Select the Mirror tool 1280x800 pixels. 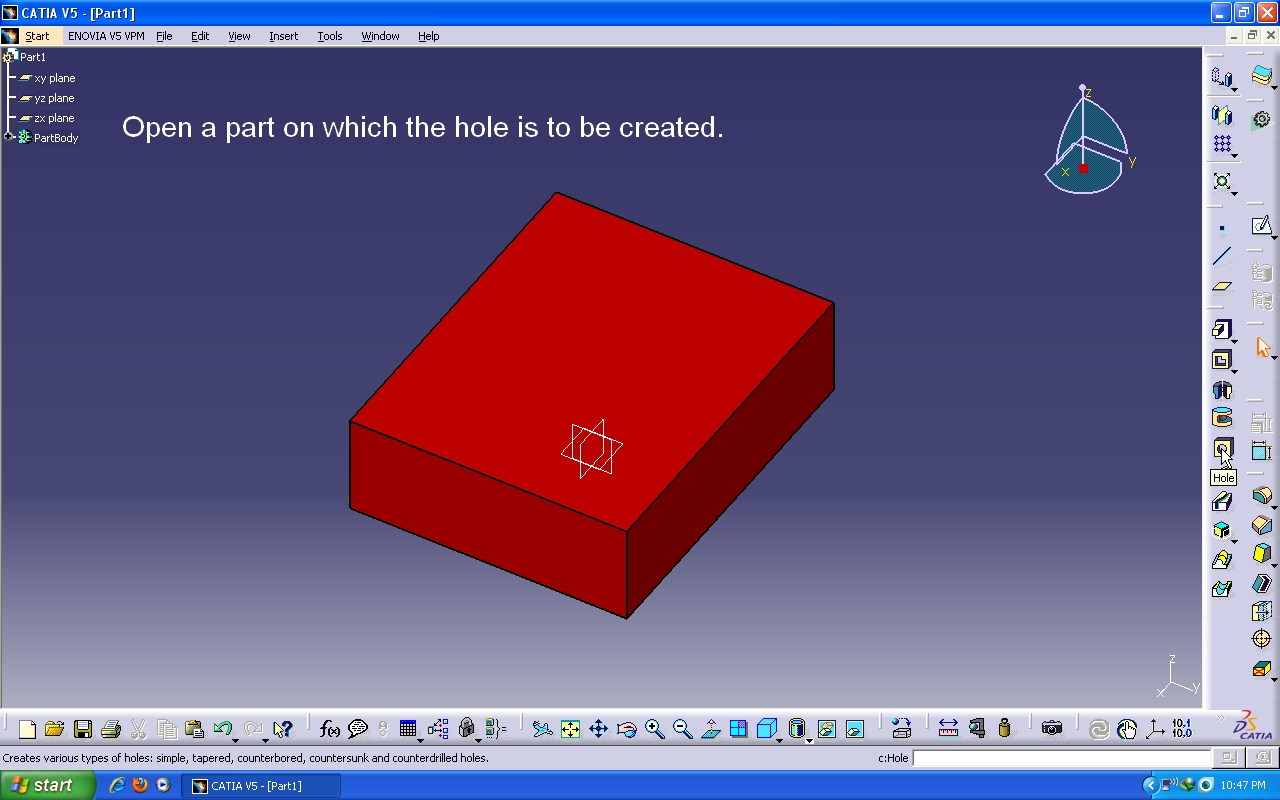pos(1221,115)
